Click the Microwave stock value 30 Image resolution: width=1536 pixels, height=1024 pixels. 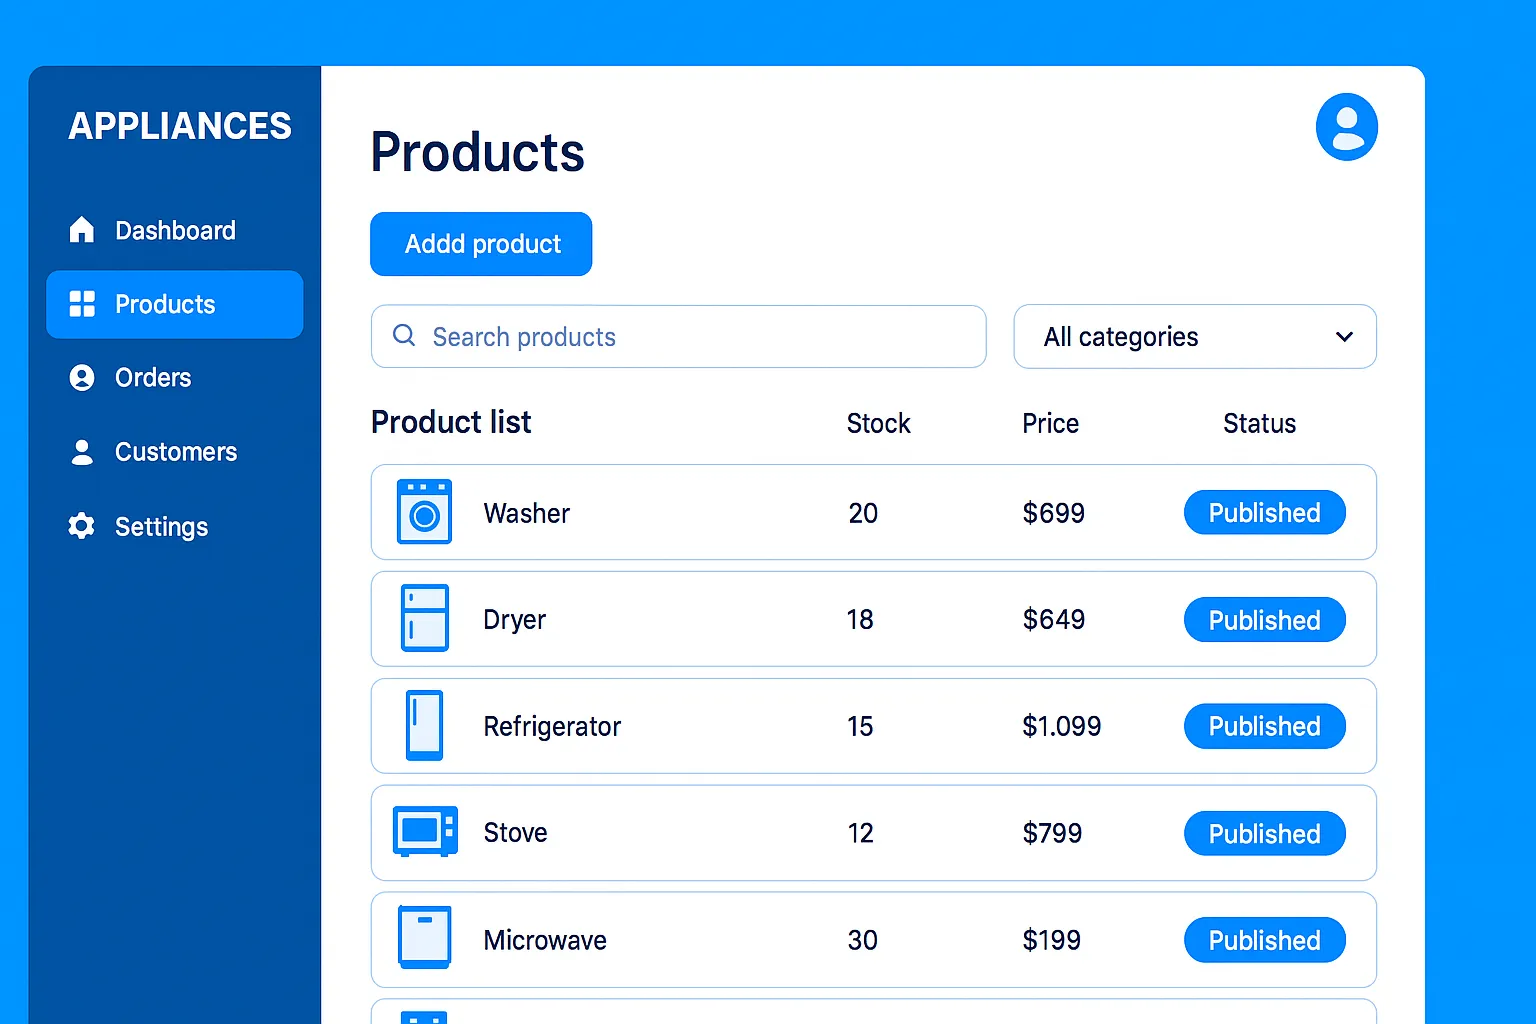(862, 940)
